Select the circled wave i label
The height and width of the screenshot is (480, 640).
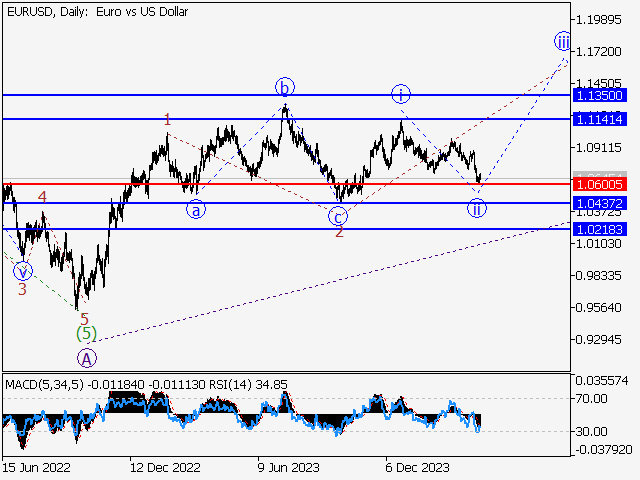click(401, 94)
